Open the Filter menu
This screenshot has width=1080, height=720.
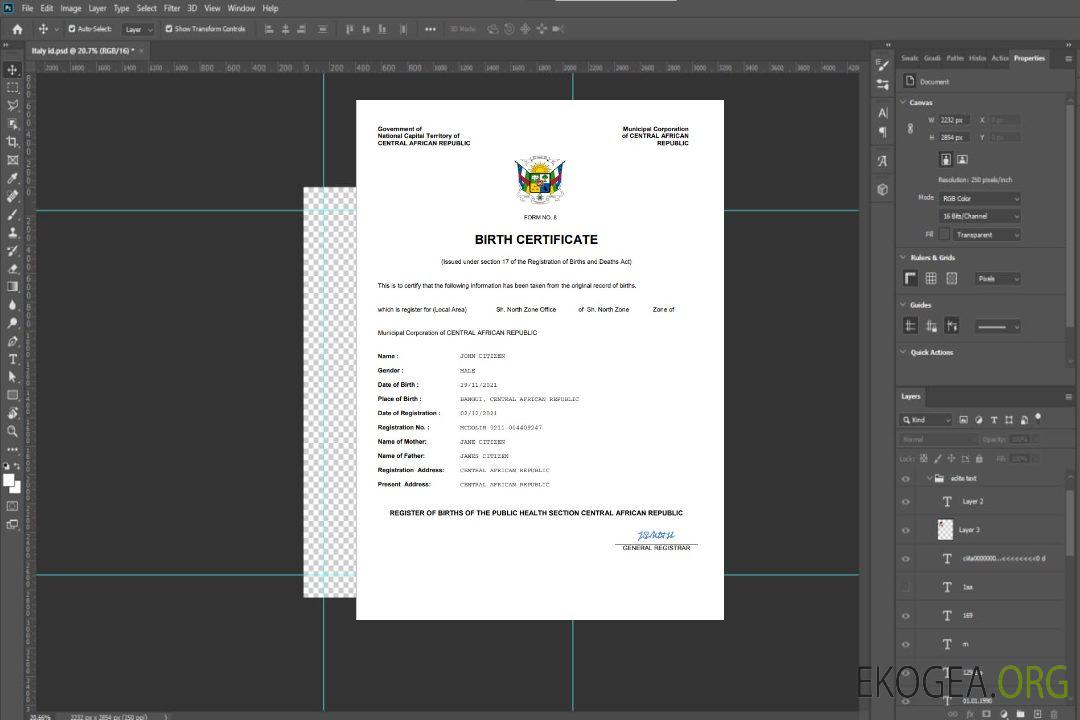coord(172,8)
